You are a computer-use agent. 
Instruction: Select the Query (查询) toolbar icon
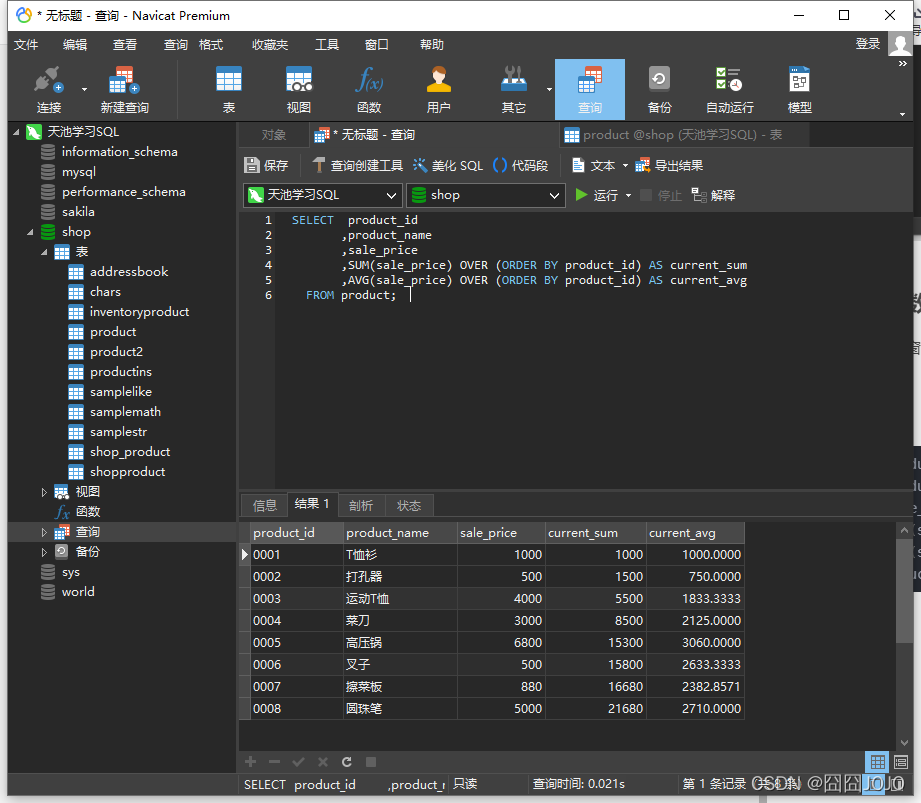pos(590,90)
